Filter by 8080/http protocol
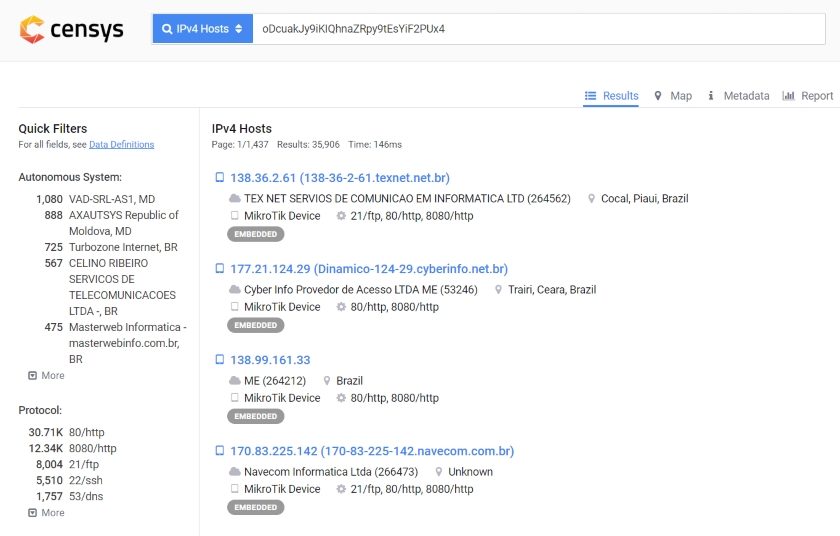840x536 pixels. coord(93,448)
